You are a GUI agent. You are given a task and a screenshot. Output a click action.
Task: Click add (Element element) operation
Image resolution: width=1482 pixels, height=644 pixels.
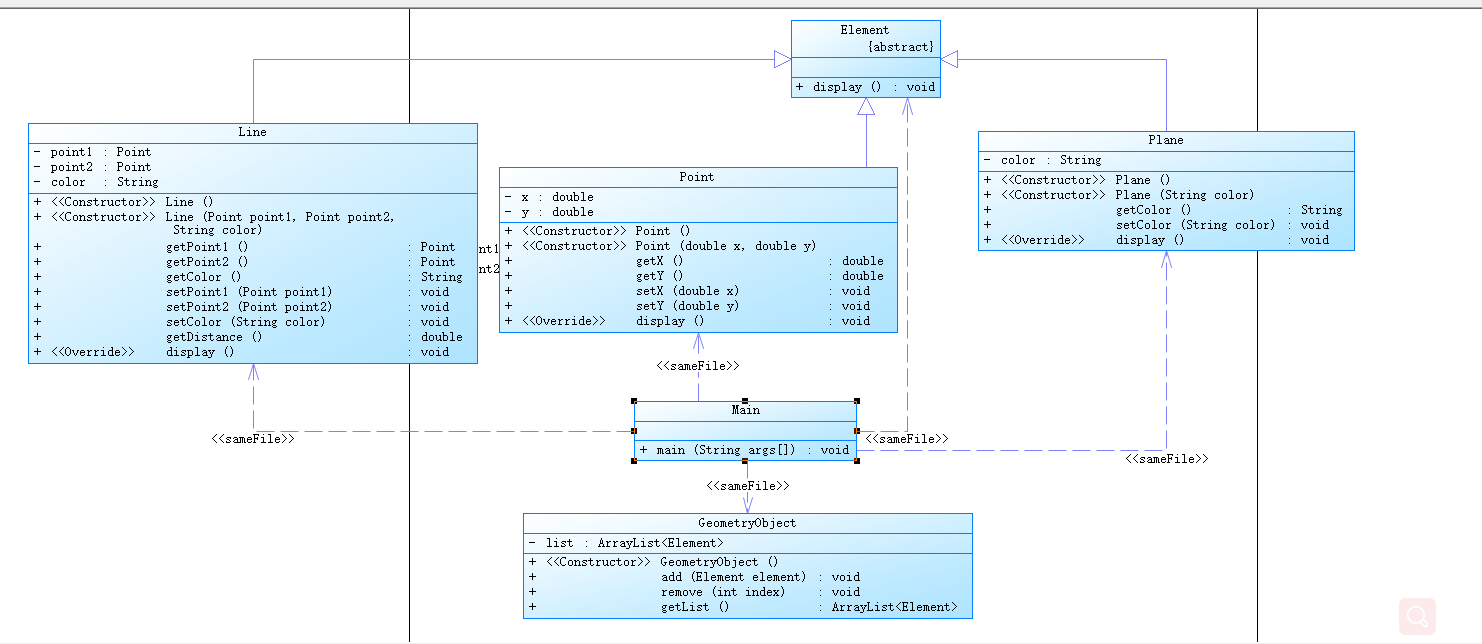click(x=694, y=577)
